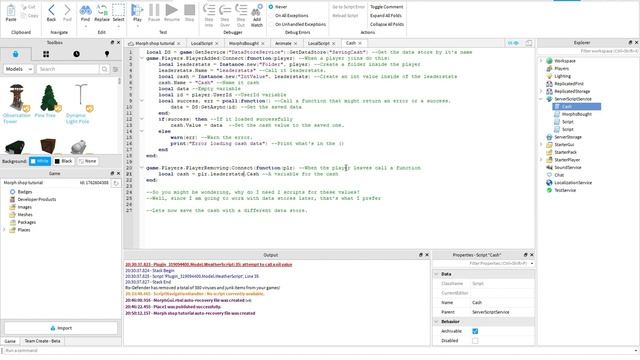
Task: Select Developer Products in Game panel
Action: [x=37, y=199]
